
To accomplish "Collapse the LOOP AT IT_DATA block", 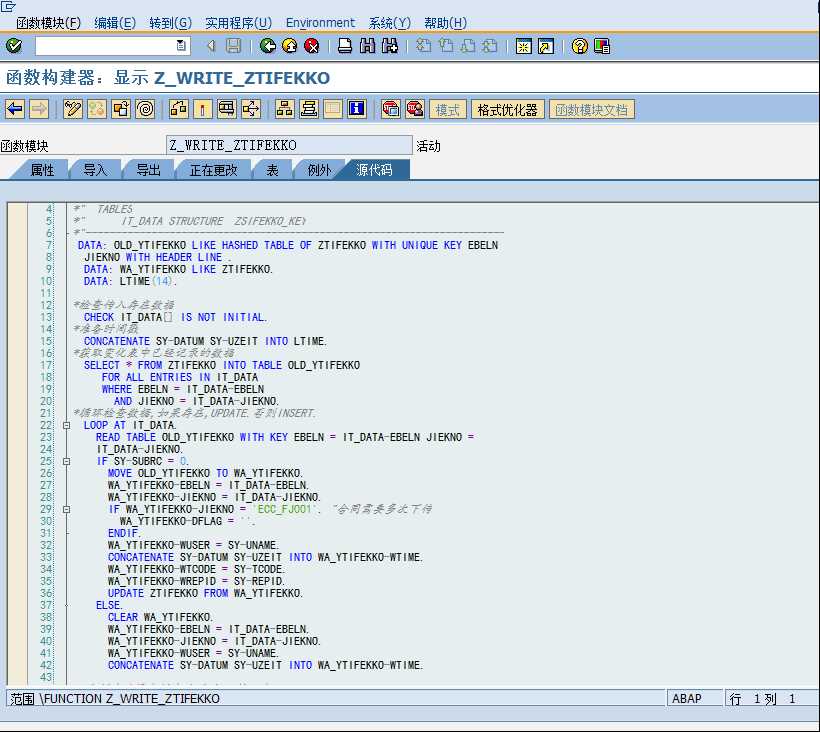I will pos(66,426).
